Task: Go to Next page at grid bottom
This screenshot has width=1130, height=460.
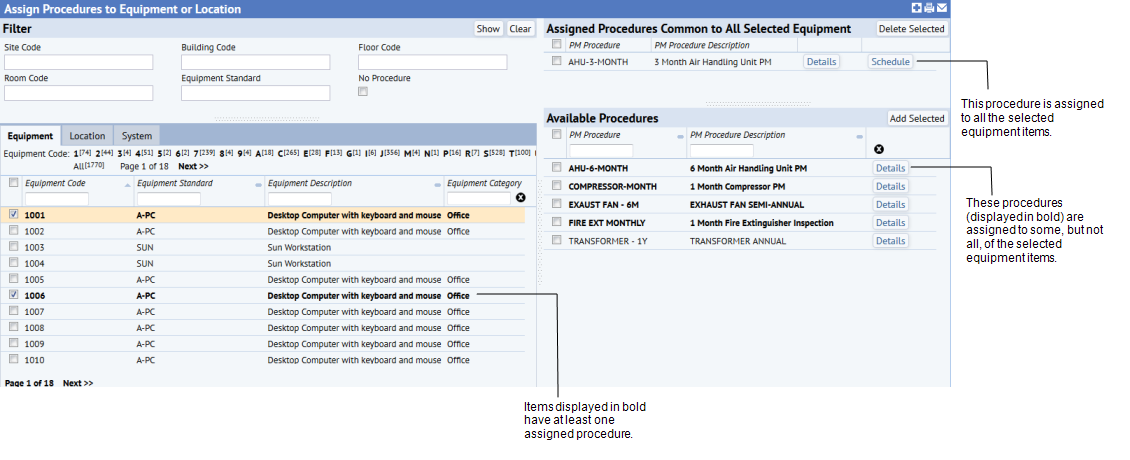Action: 78,383
